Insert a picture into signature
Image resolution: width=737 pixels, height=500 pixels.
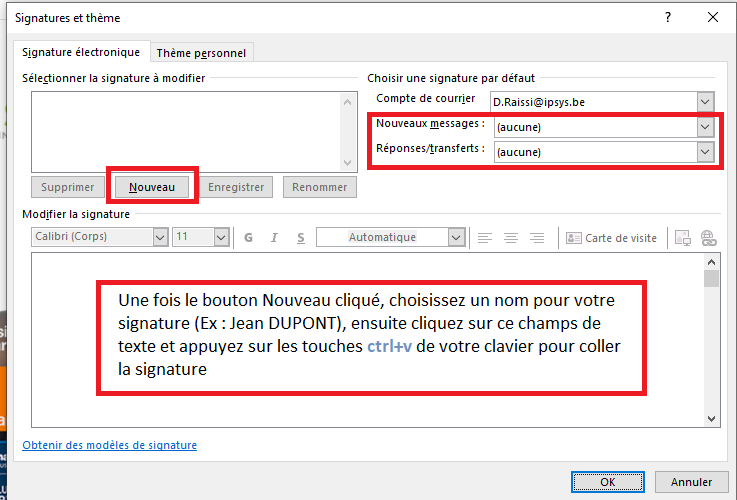click(x=683, y=238)
